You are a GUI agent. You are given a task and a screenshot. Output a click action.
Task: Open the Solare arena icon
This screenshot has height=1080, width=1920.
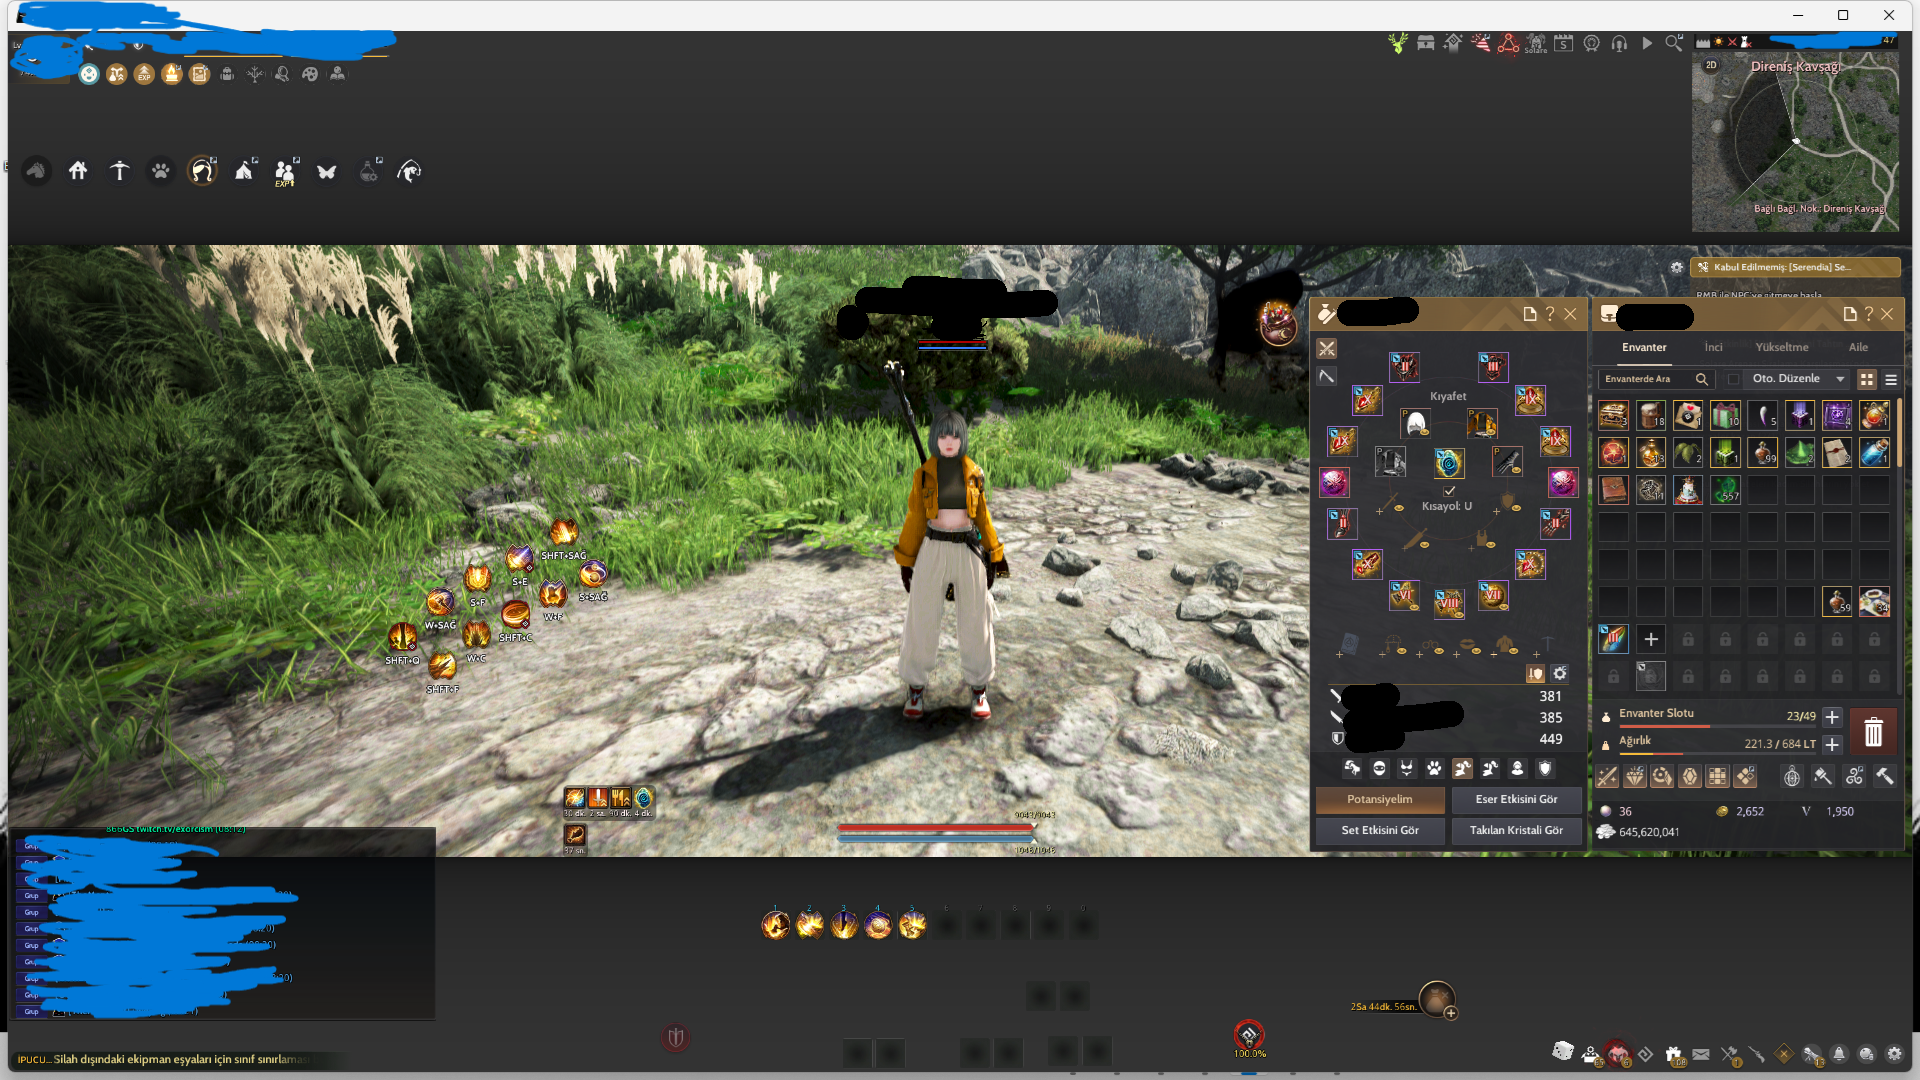[1536, 43]
